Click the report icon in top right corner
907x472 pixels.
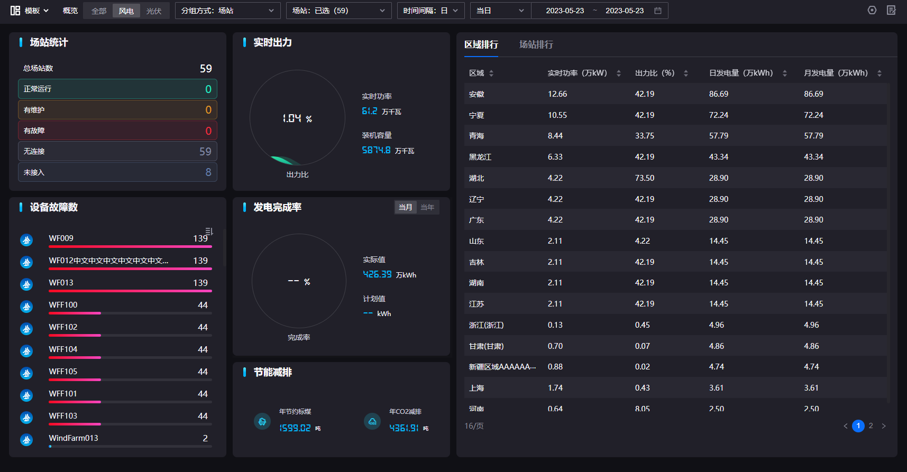click(891, 11)
